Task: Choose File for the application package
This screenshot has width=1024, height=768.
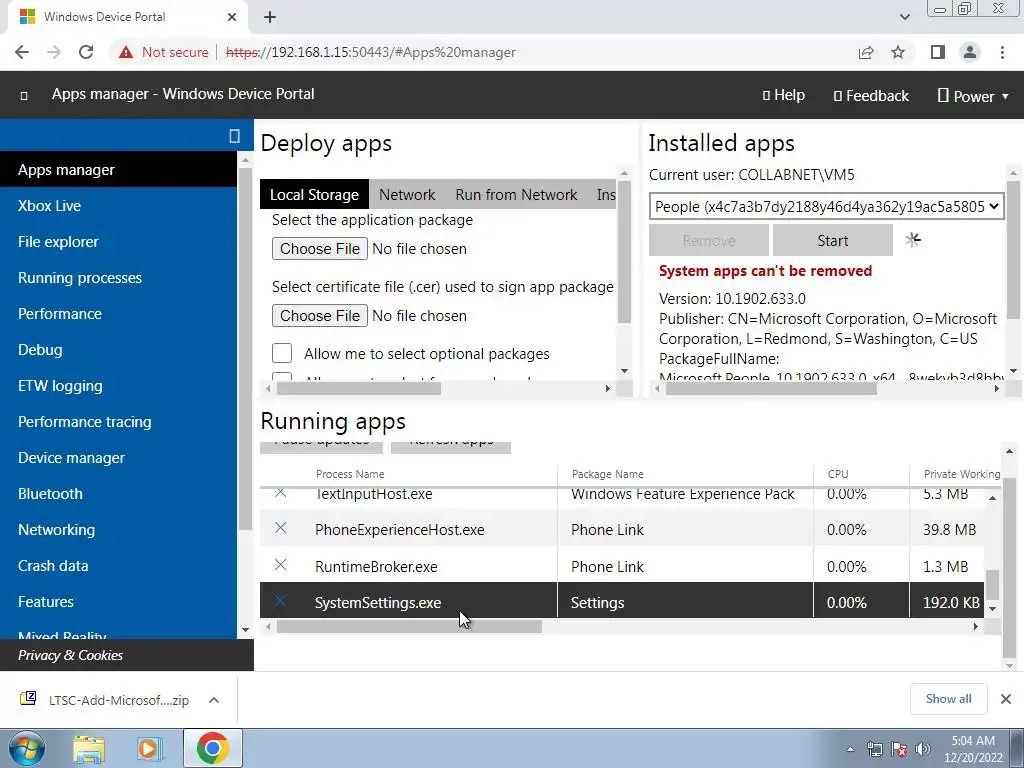Action: pos(320,249)
